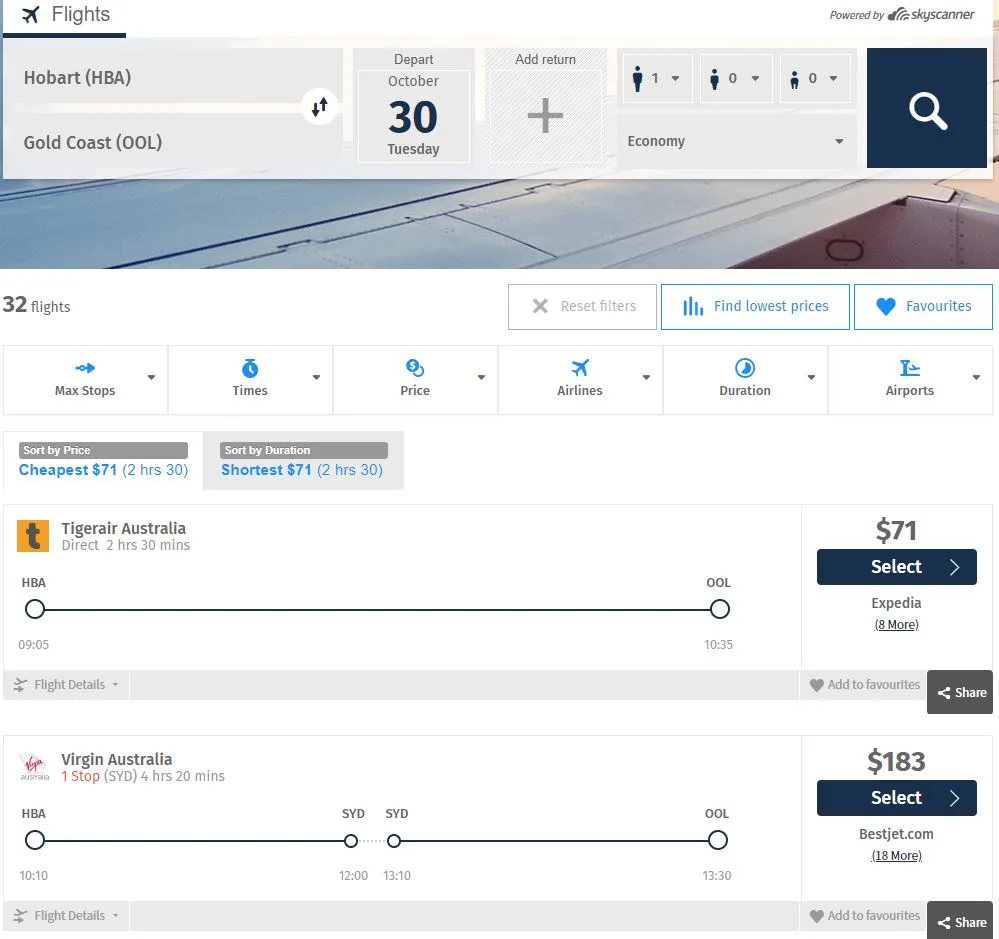
Task: Open the Economy cabin class dropdown
Action: [x=736, y=141]
